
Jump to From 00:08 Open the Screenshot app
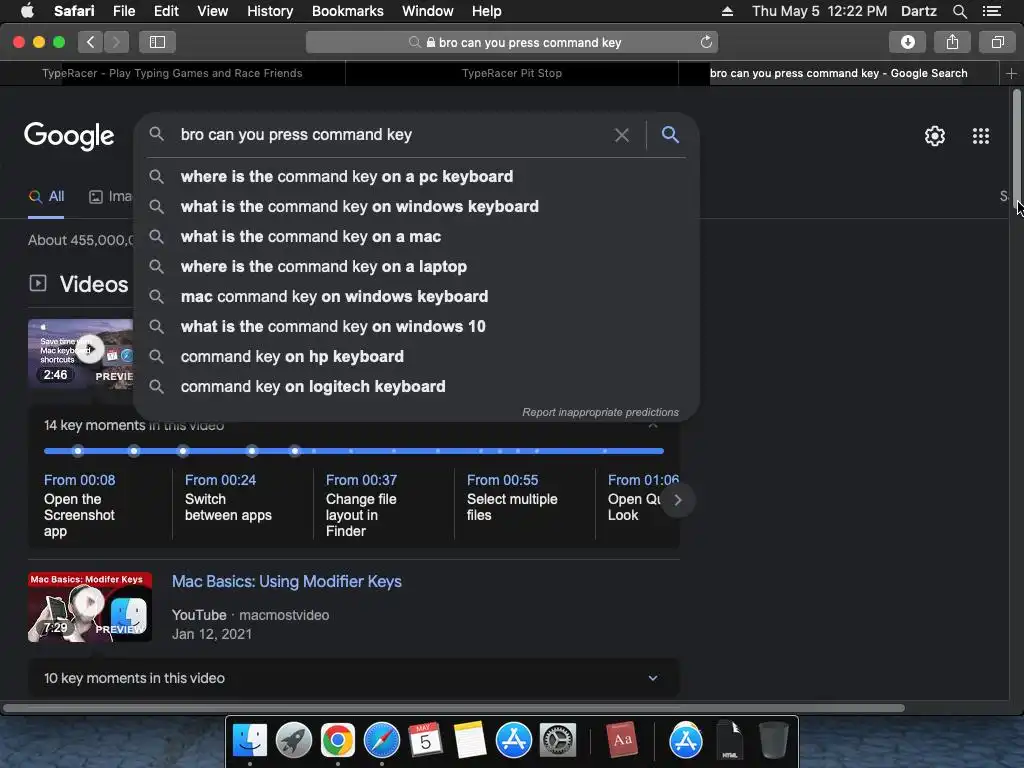tap(80, 505)
